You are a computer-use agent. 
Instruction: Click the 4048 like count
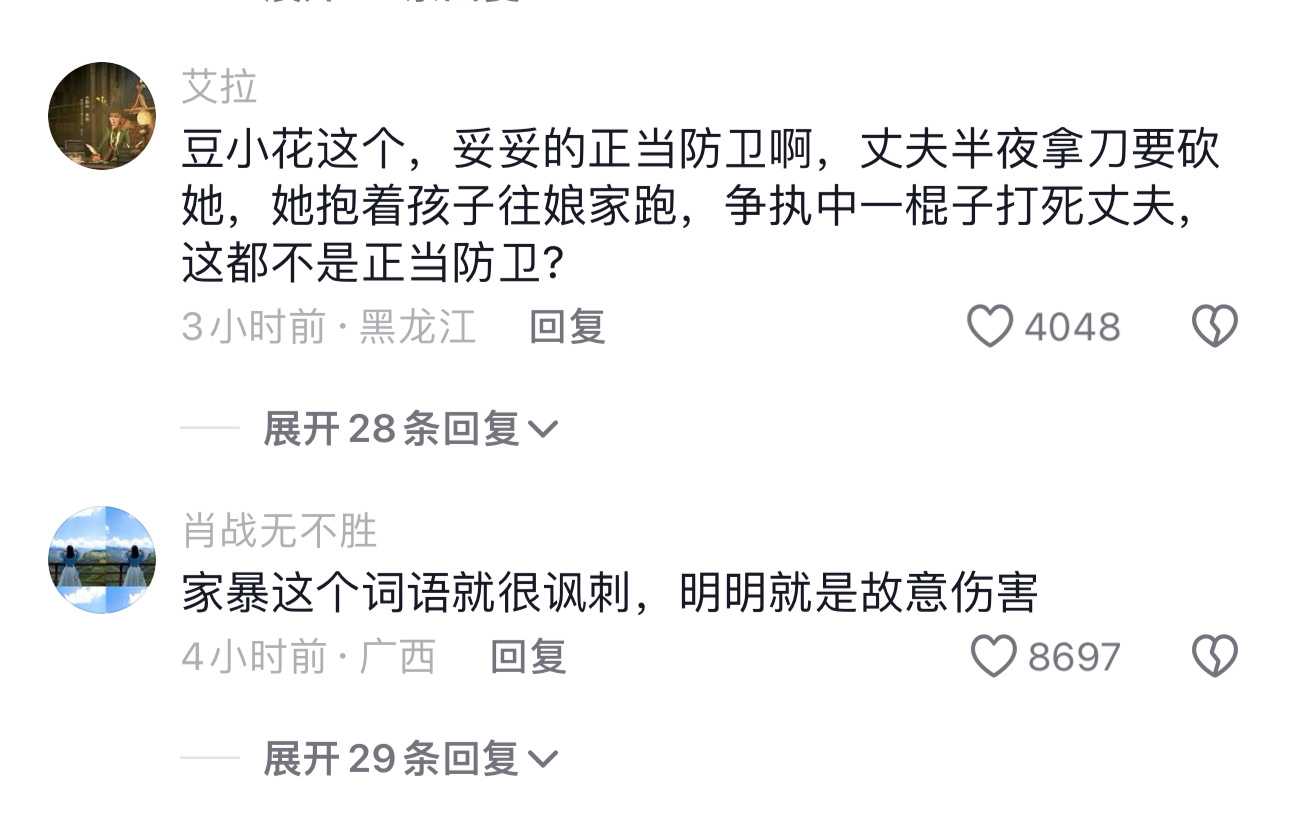pos(1072,327)
